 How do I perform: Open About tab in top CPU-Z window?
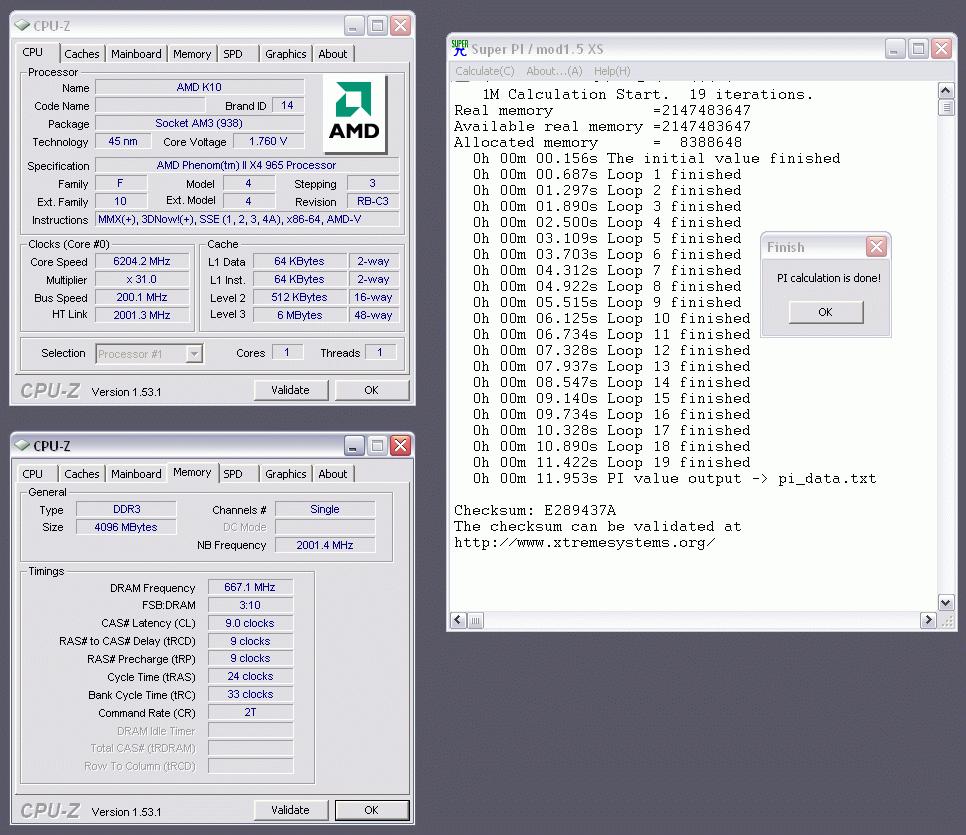(x=333, y=54)
